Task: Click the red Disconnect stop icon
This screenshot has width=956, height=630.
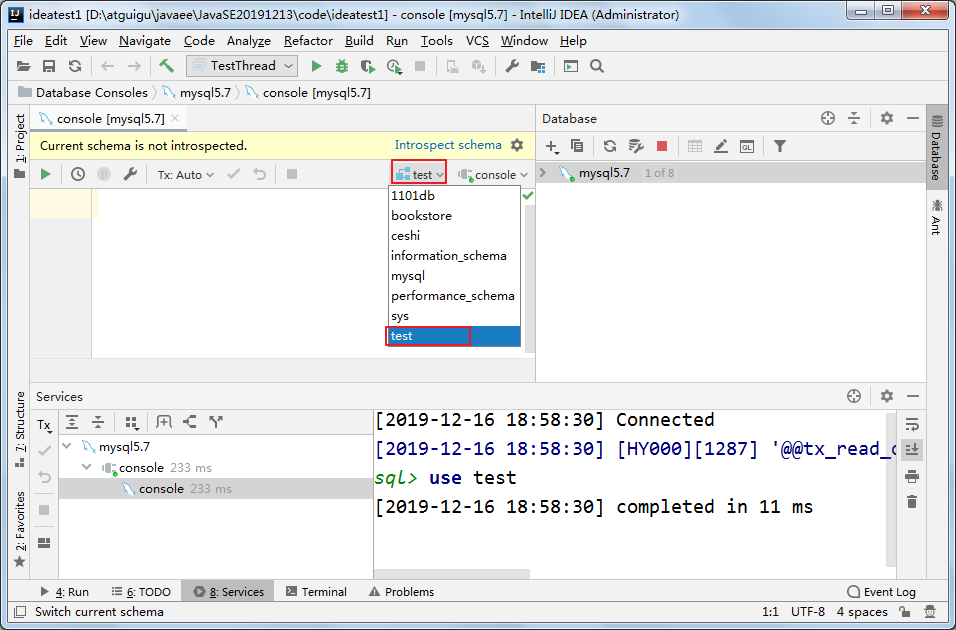Action: (662, 146)
